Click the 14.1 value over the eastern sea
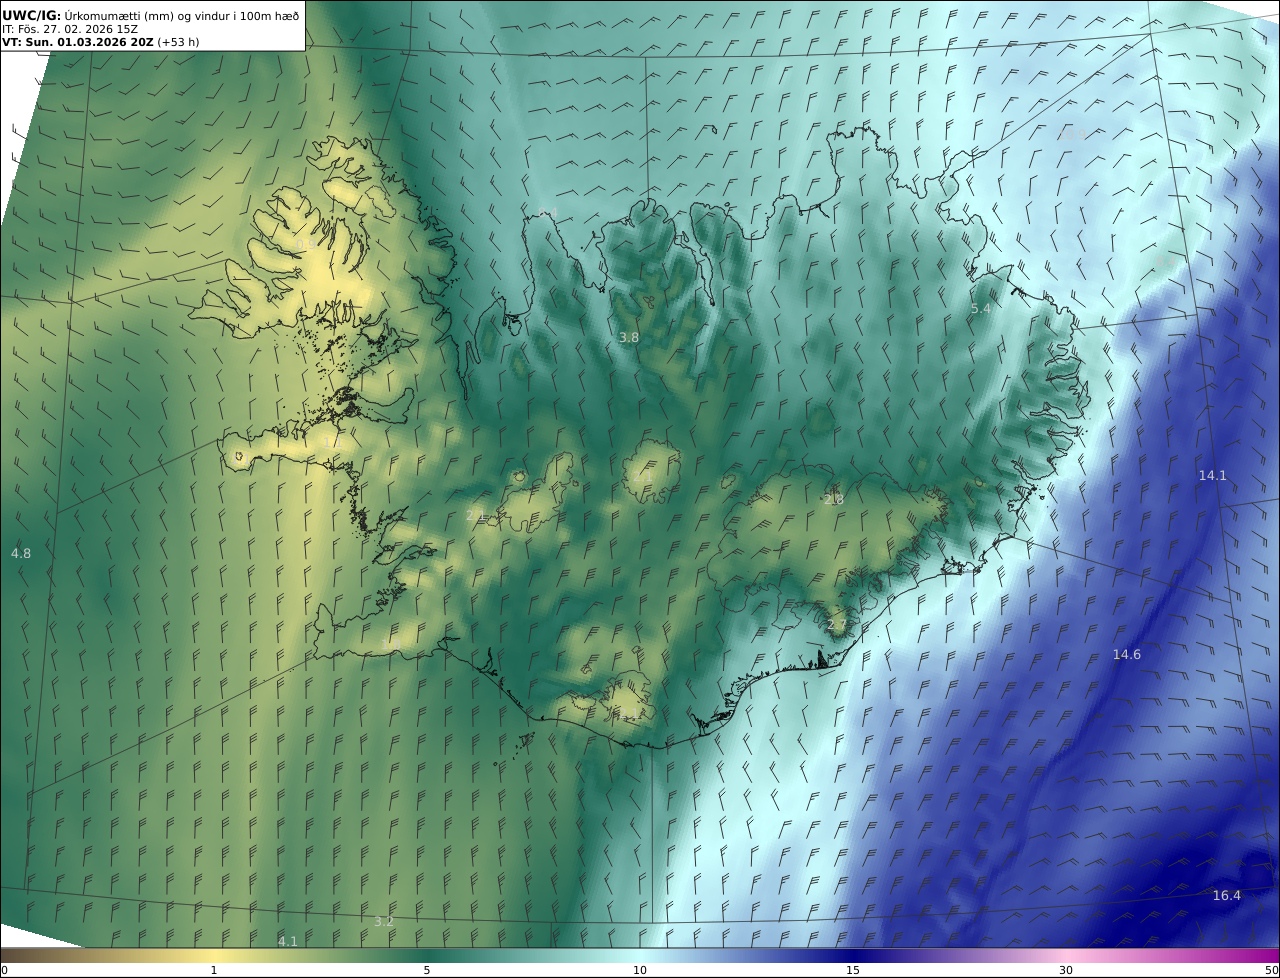This screenshot has width=1280, height=978. pyautogui.click(x=1212, y=475)
